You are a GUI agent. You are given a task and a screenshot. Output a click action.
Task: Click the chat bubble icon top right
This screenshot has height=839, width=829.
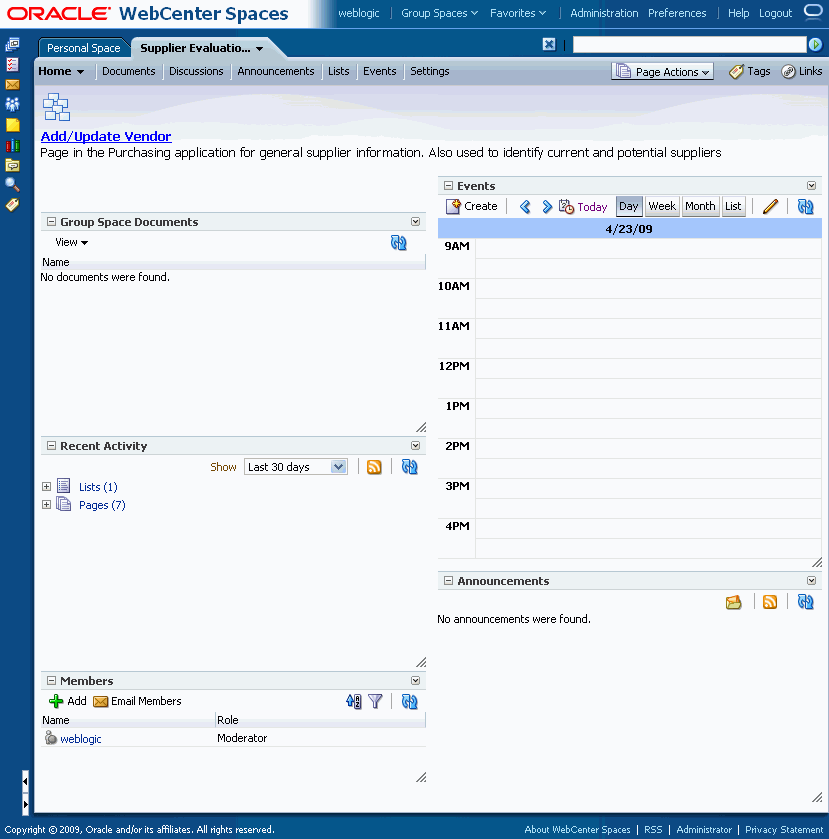pyautogui.click(x=813, y=12)
